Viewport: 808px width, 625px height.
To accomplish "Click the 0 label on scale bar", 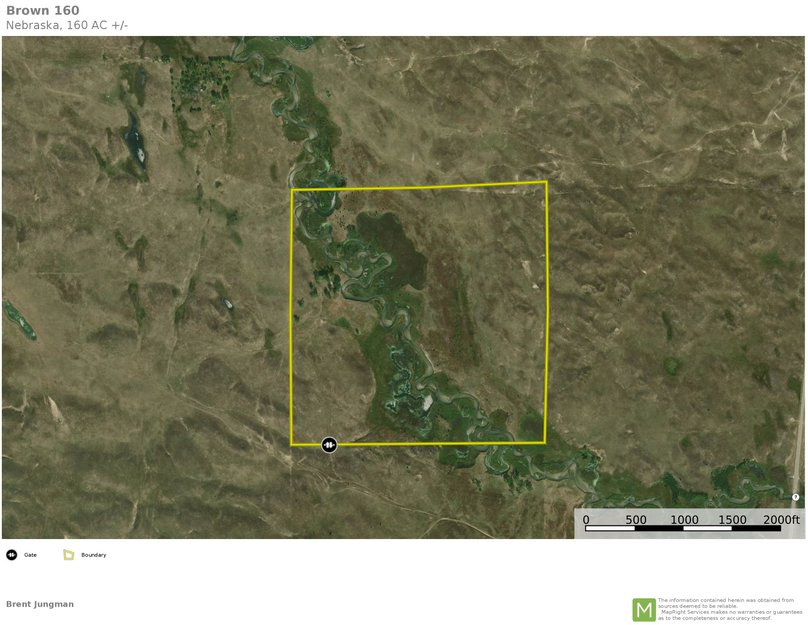I will 586,520.
